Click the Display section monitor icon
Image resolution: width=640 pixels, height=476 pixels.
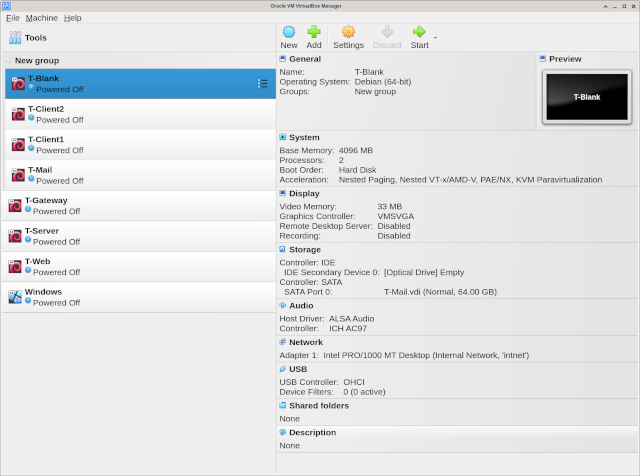pyautogui.click(x=282, y=193)
